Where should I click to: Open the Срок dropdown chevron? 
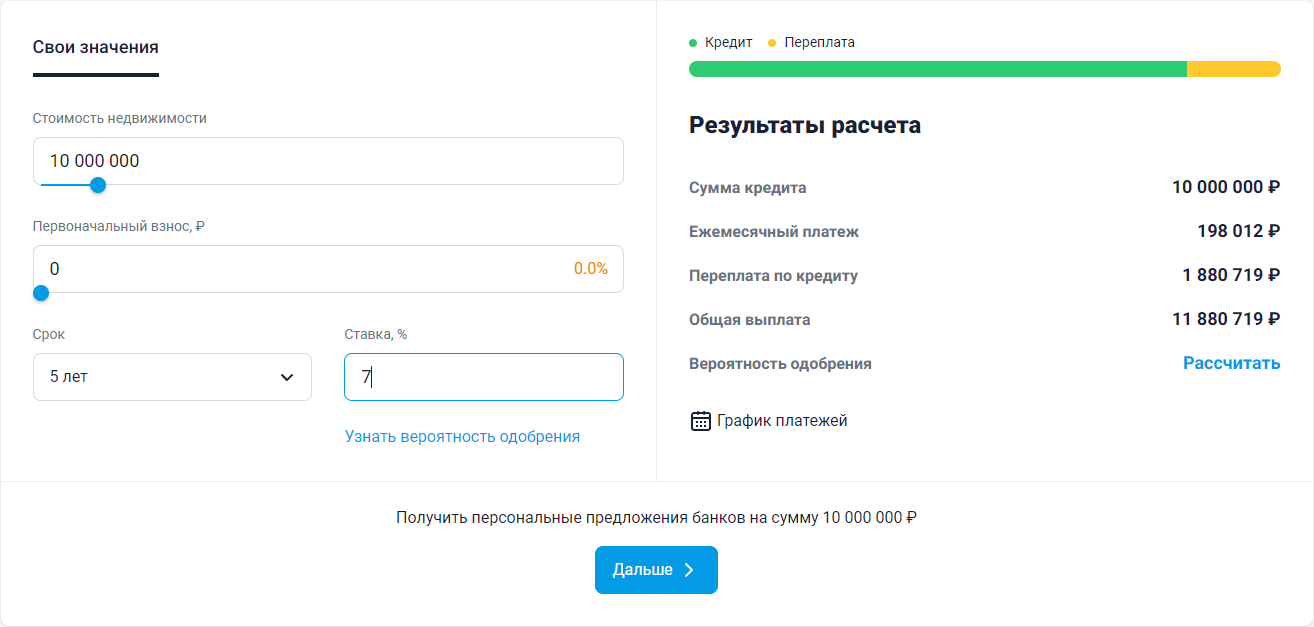(287, 377)
